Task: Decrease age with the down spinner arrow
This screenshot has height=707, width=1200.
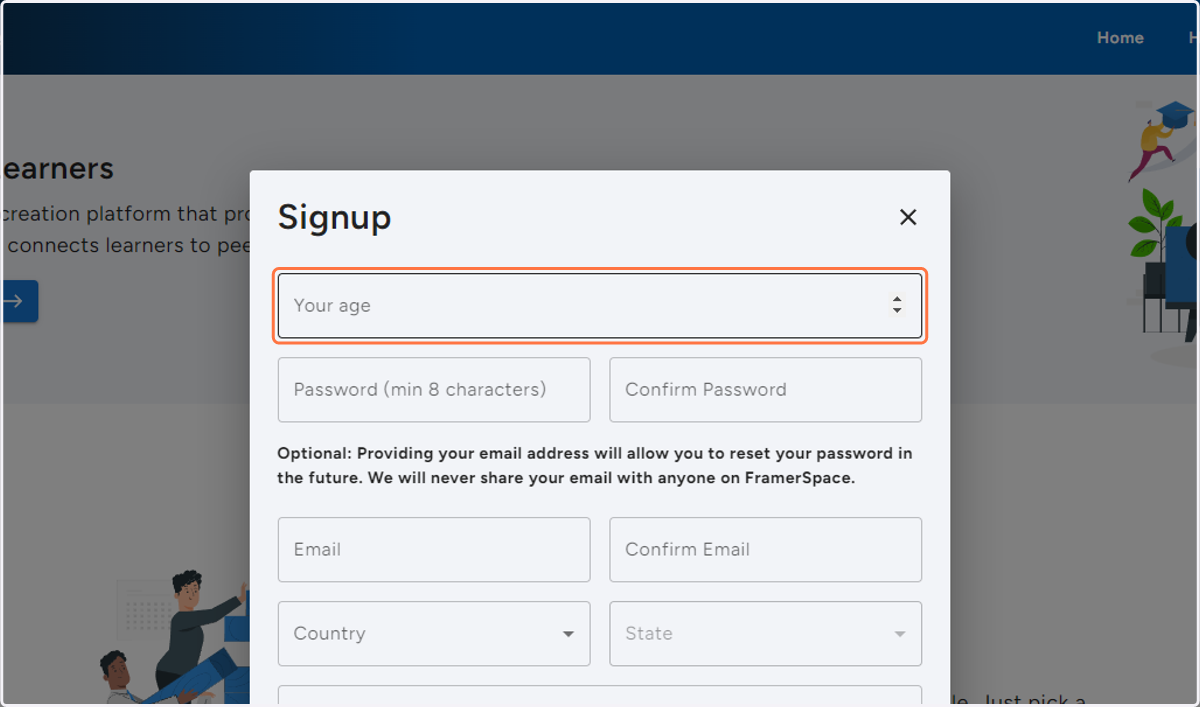Action: pos(897,311)
